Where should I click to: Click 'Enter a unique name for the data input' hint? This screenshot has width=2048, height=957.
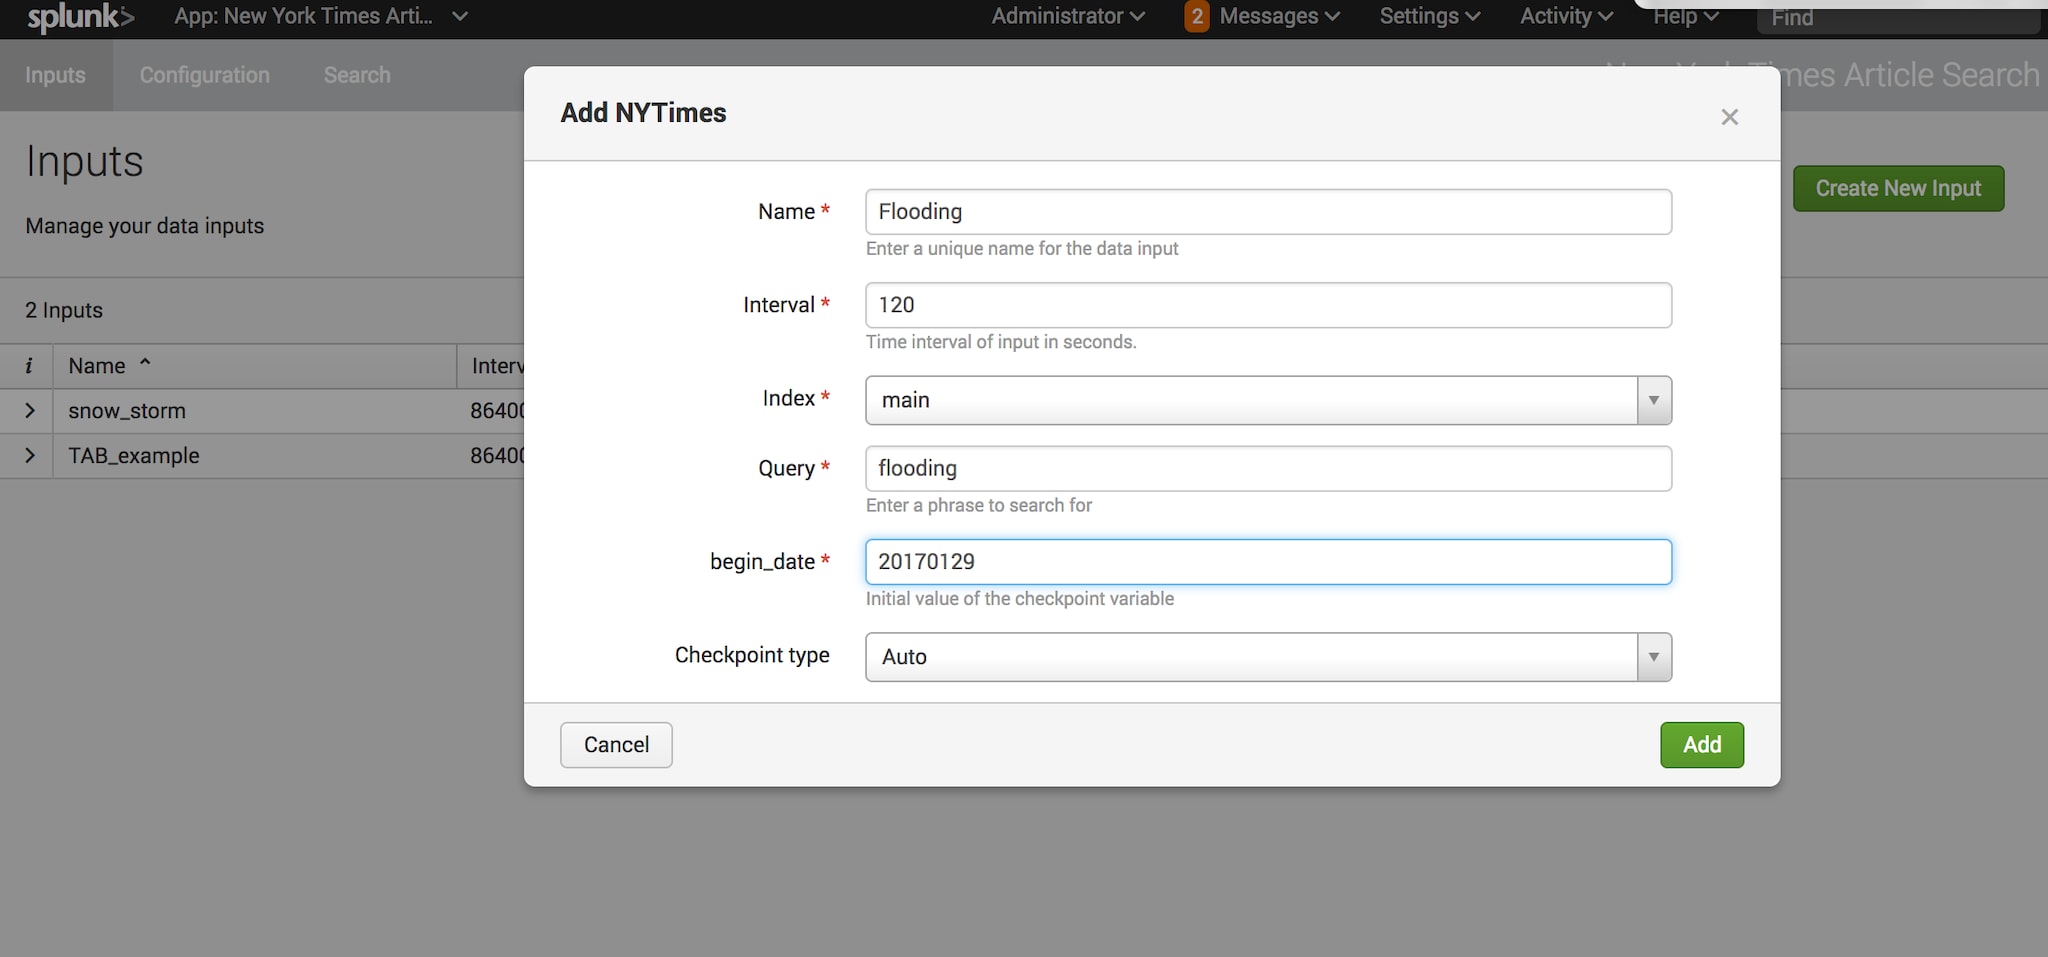click(1022, 248)
